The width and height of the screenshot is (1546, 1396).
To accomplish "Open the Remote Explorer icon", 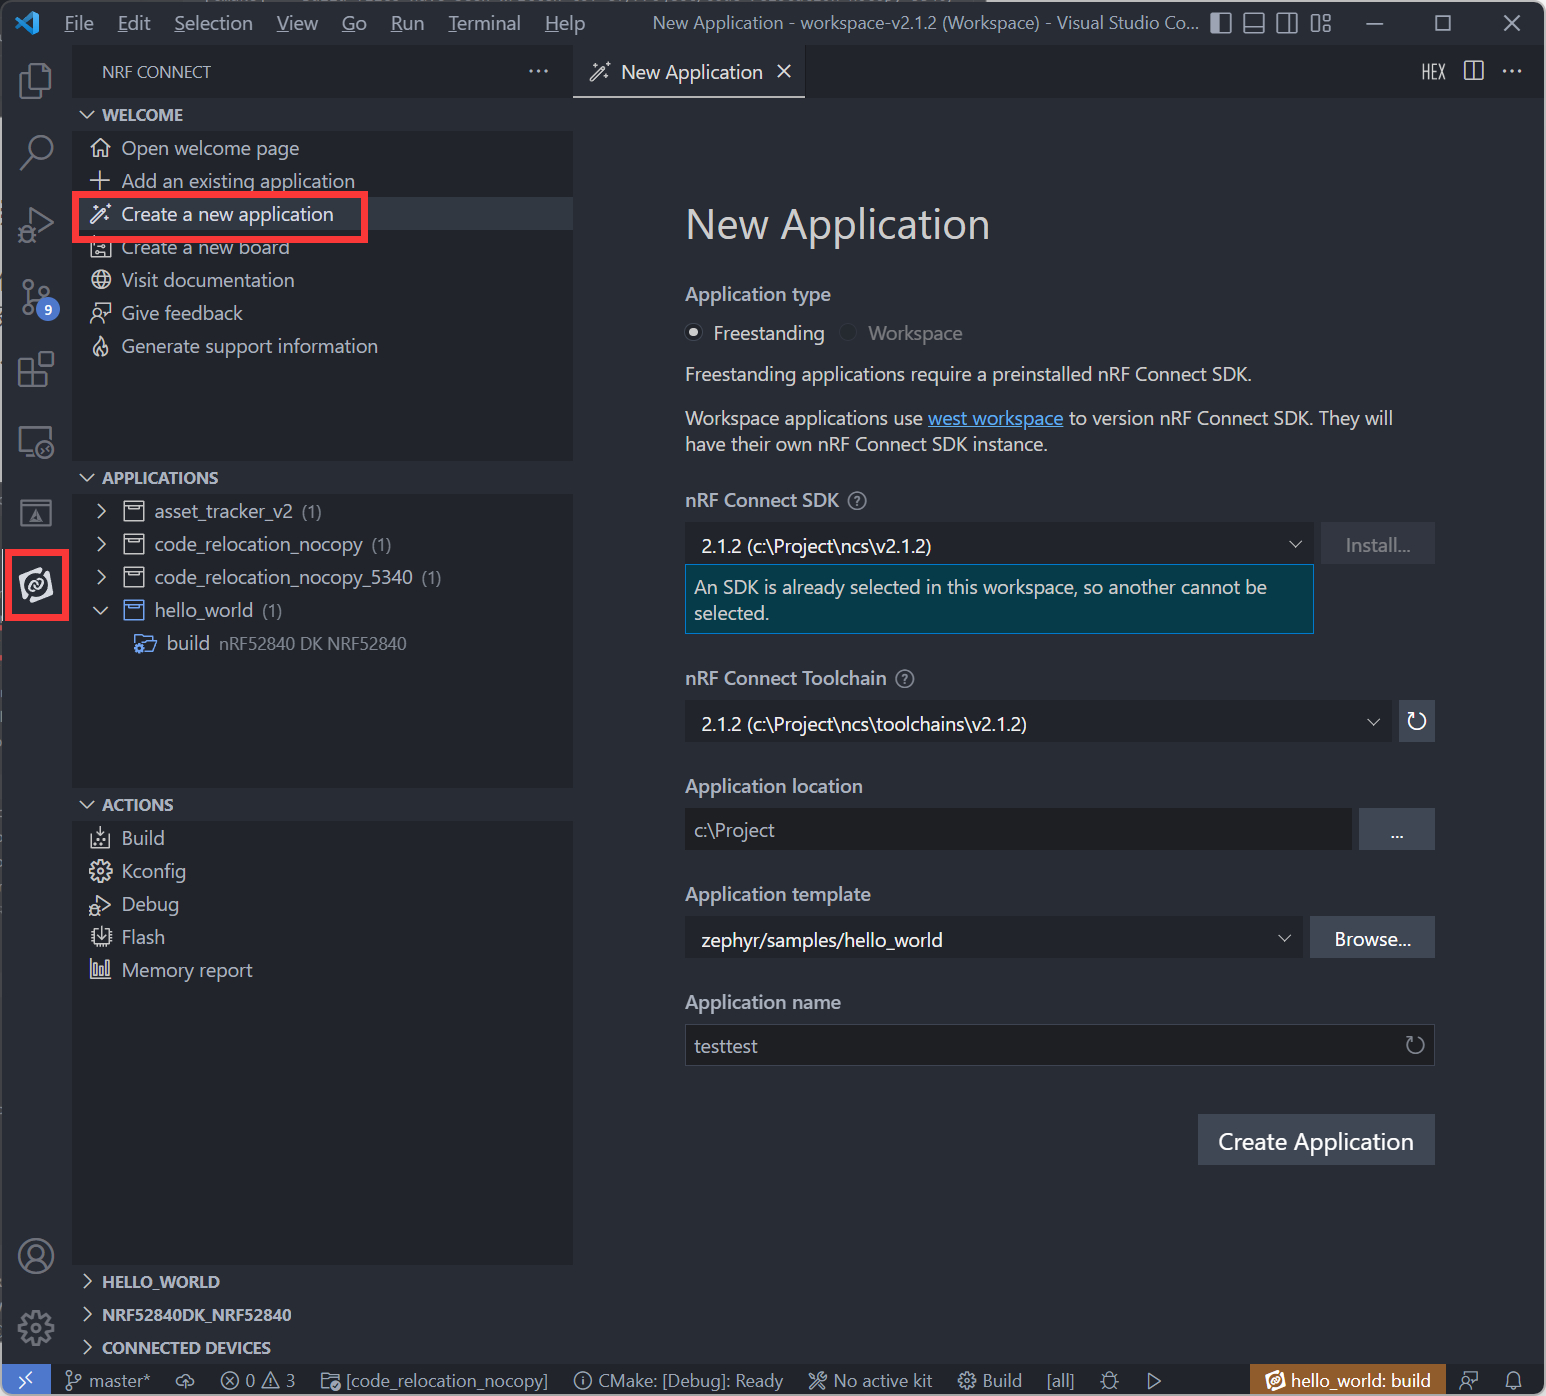I will [36, 441].
